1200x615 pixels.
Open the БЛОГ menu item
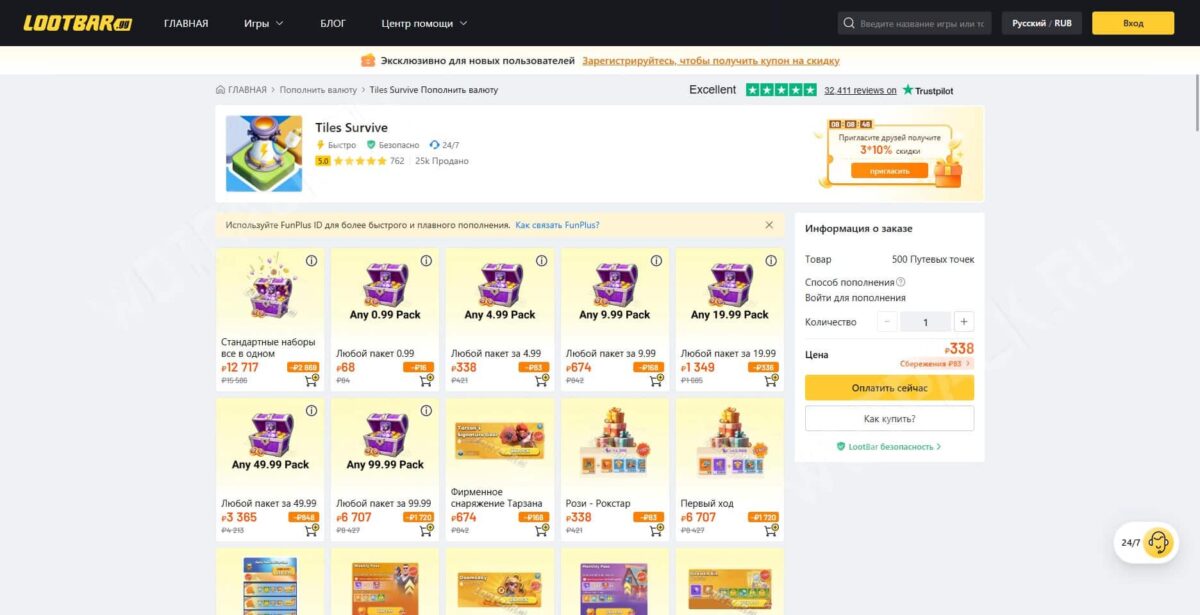pos(333,23)
